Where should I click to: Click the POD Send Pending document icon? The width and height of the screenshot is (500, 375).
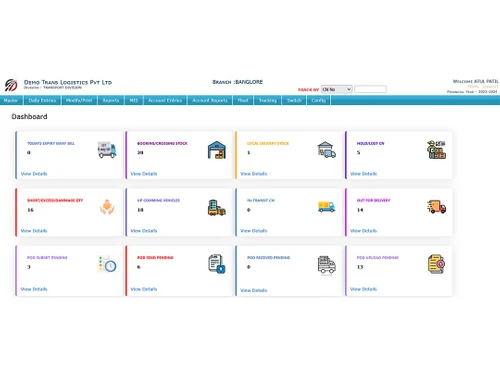point(217,264)
